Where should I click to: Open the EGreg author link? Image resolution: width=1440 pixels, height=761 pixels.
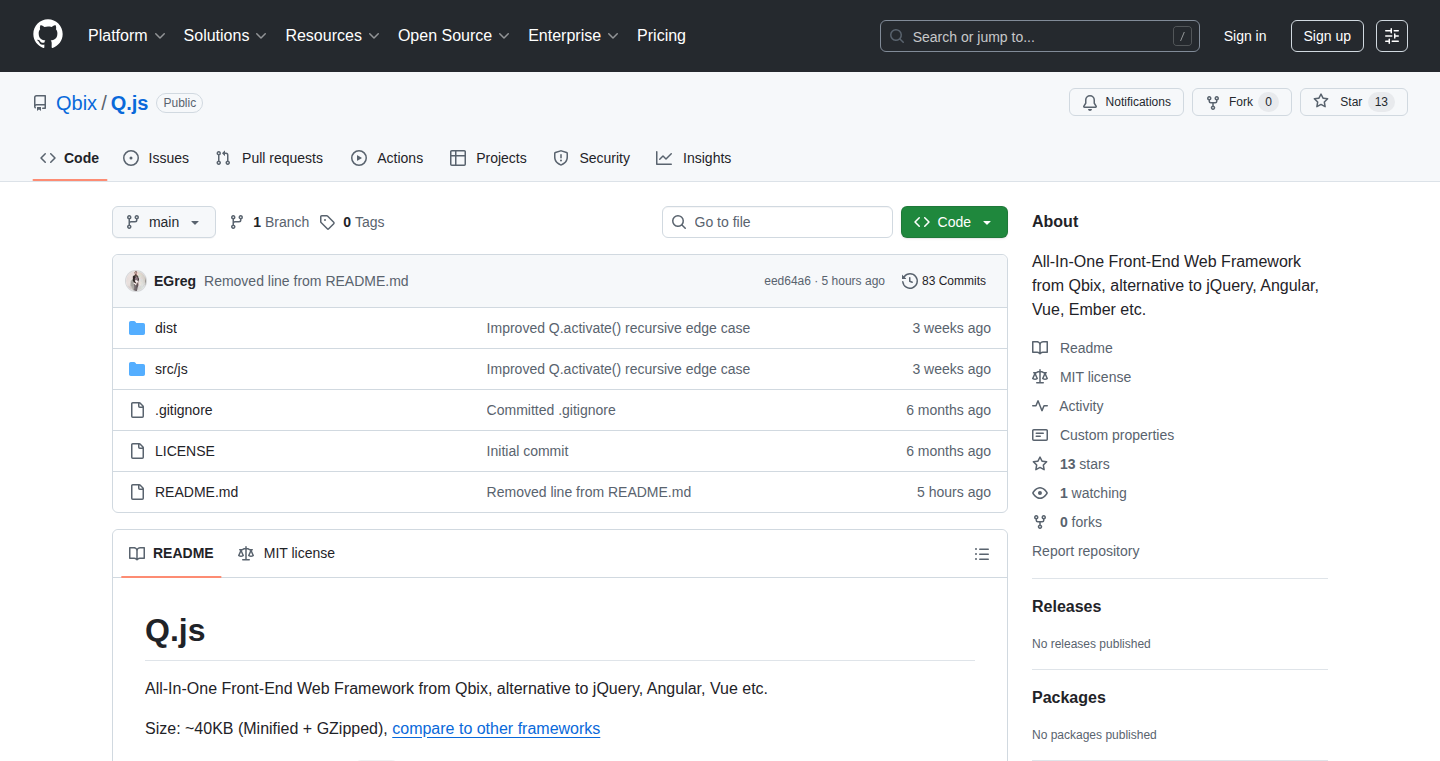175,281
